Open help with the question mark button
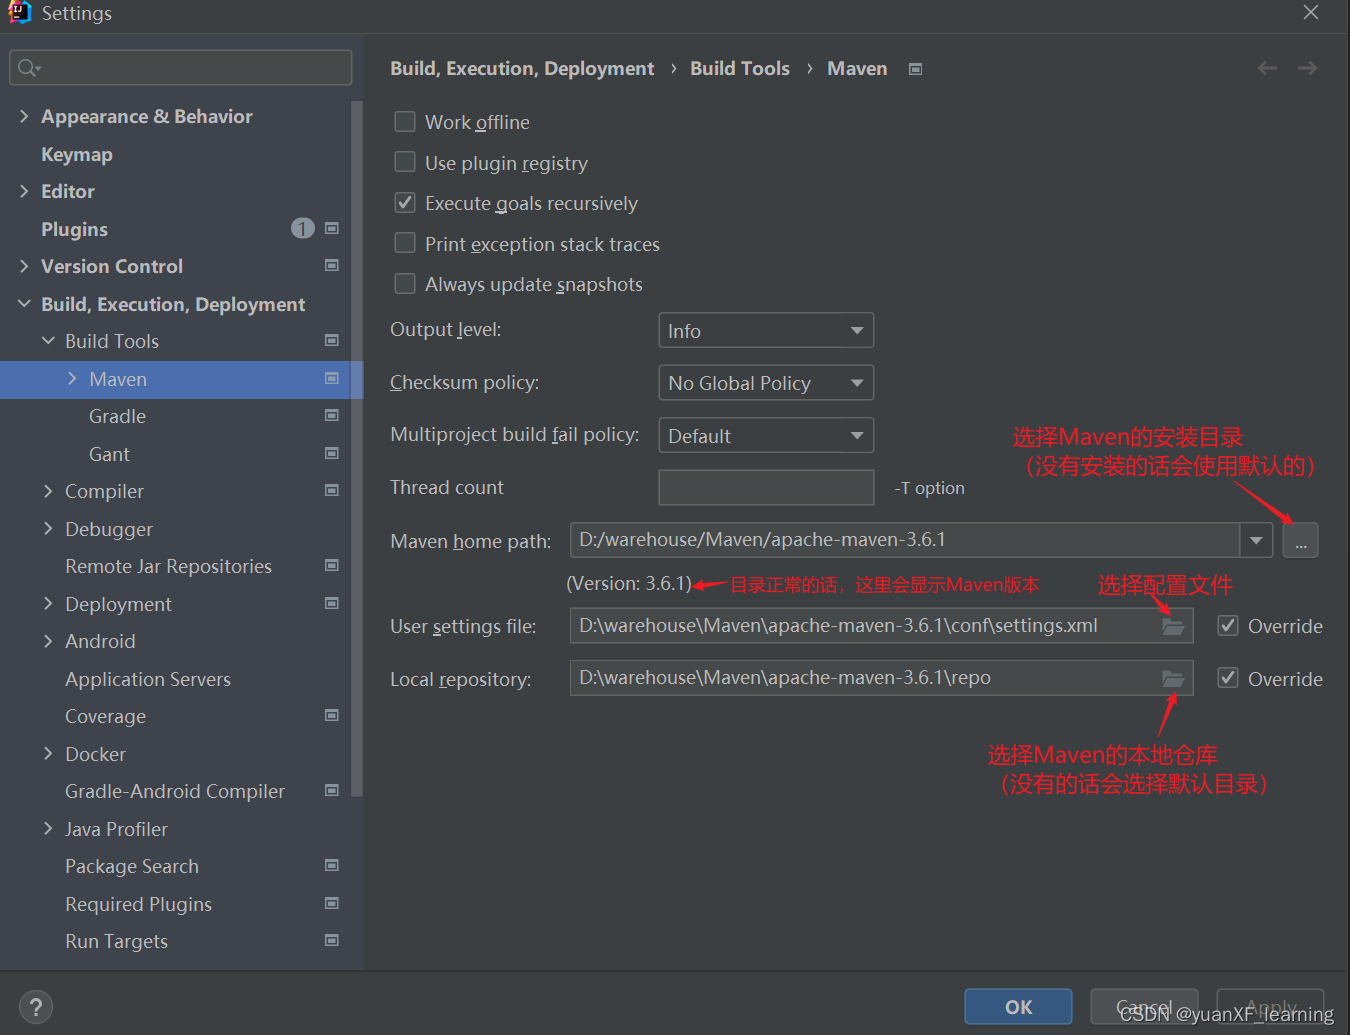 tap(36, 1007)
